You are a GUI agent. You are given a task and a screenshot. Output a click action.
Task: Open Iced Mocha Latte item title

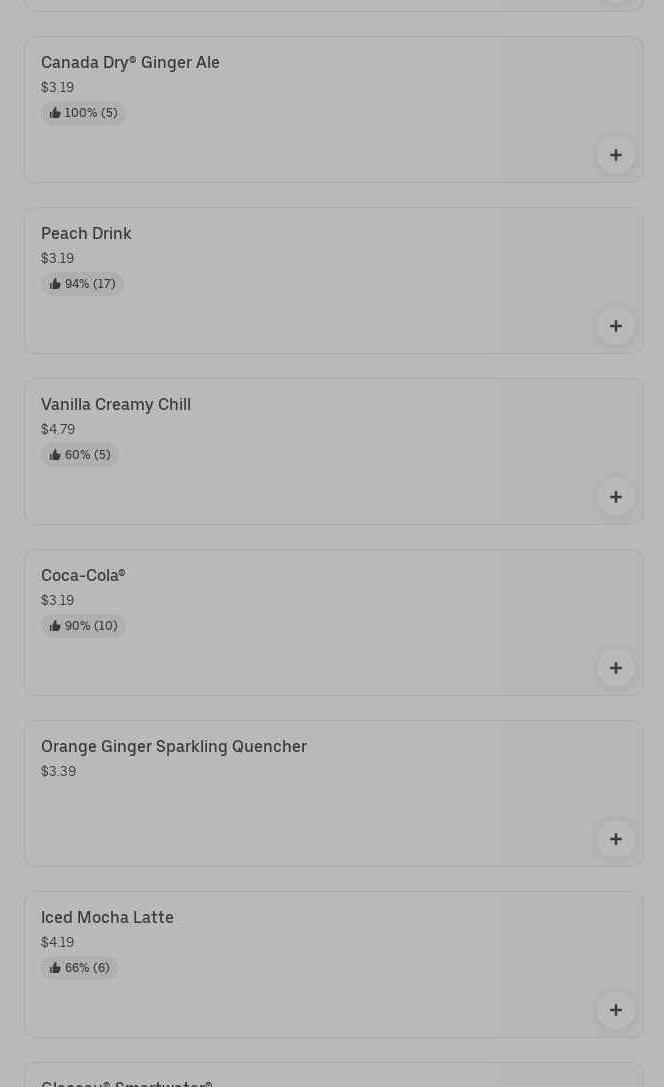click(x=107, y=917)
